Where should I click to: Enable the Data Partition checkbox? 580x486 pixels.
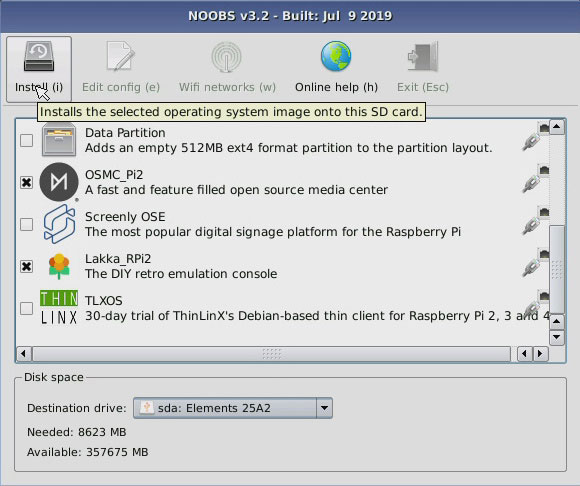pyautogui.click(x=26, y=141)
